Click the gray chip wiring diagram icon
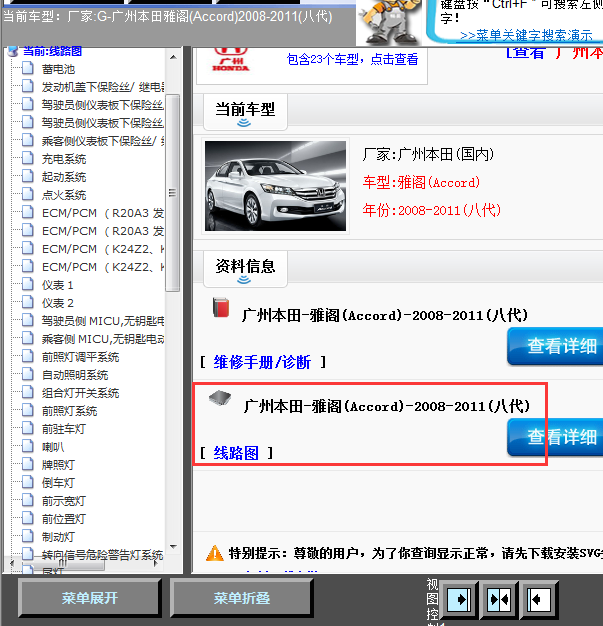The height and width of the screenshot is (626, 603). coord(220,398)
